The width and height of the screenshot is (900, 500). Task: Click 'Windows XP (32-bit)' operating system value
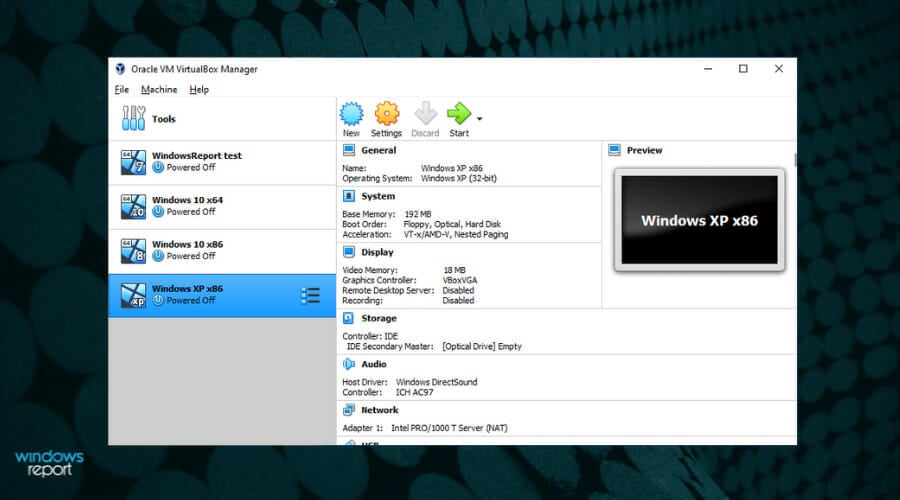(x=459, y=179)
